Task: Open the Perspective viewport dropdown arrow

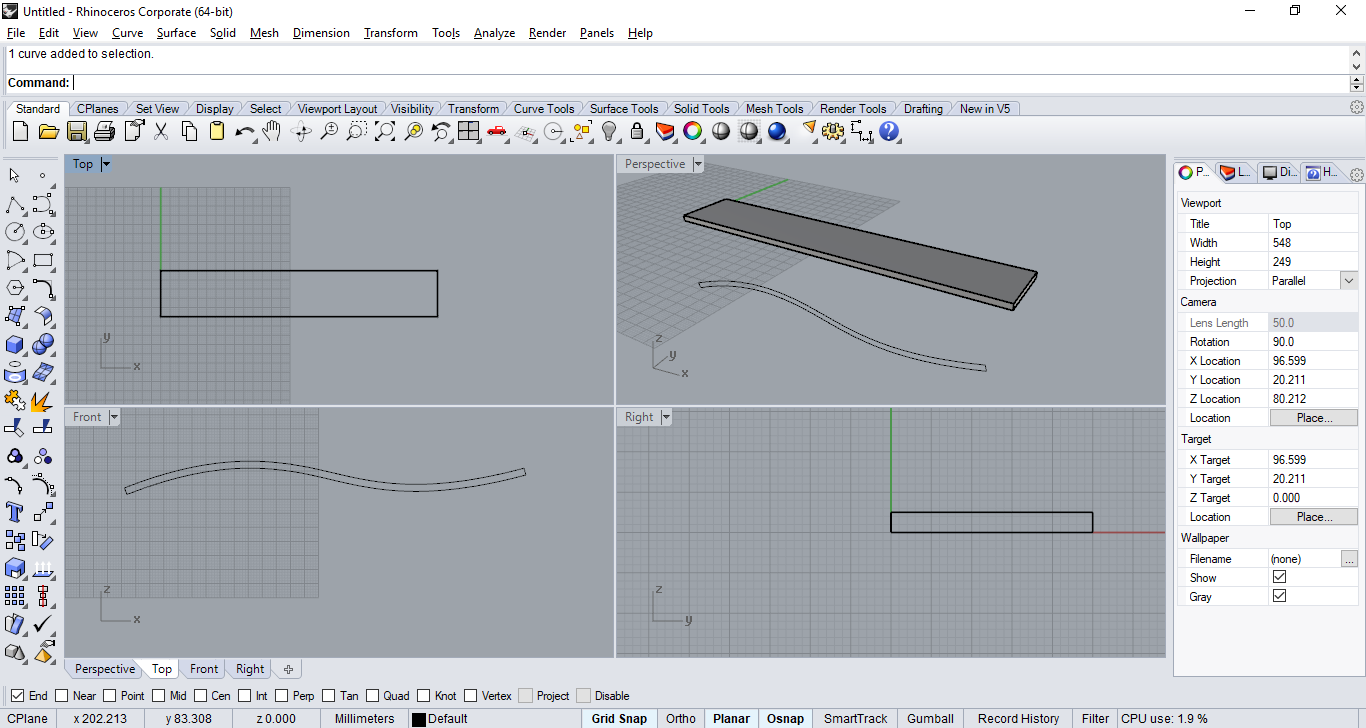Action: [x=698, y=164]
